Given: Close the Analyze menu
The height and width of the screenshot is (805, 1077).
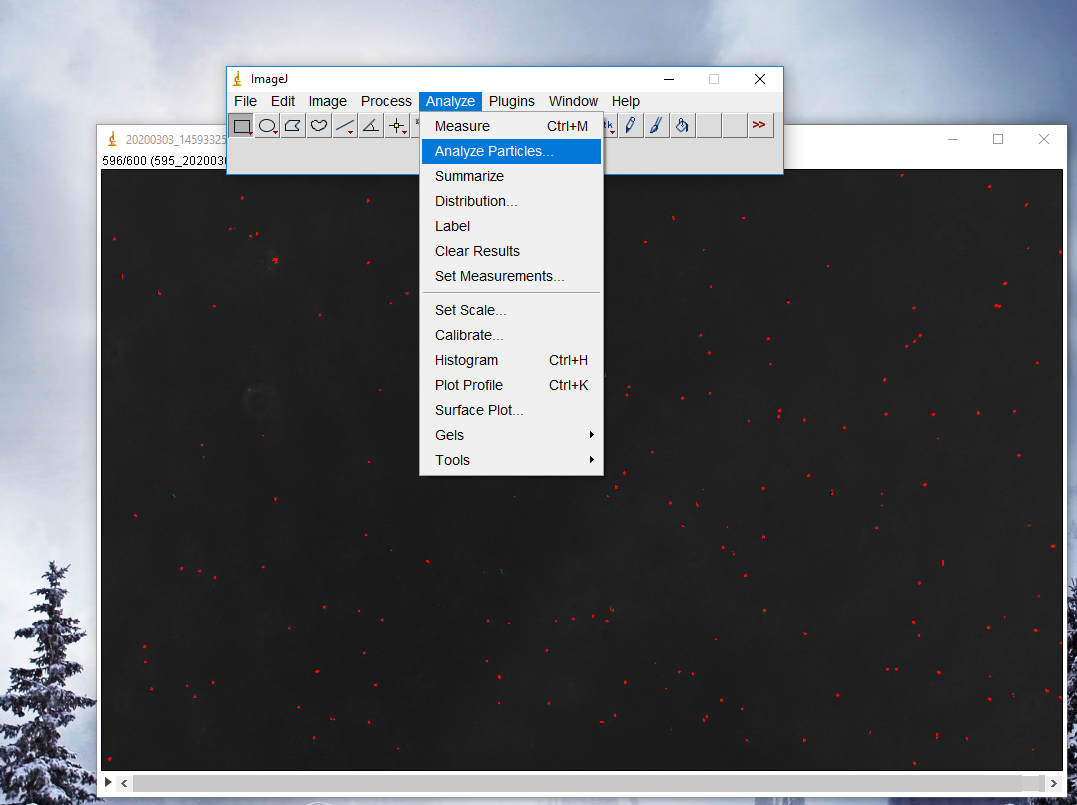Looking at the screenshot, I should click(x=450, y=101).
